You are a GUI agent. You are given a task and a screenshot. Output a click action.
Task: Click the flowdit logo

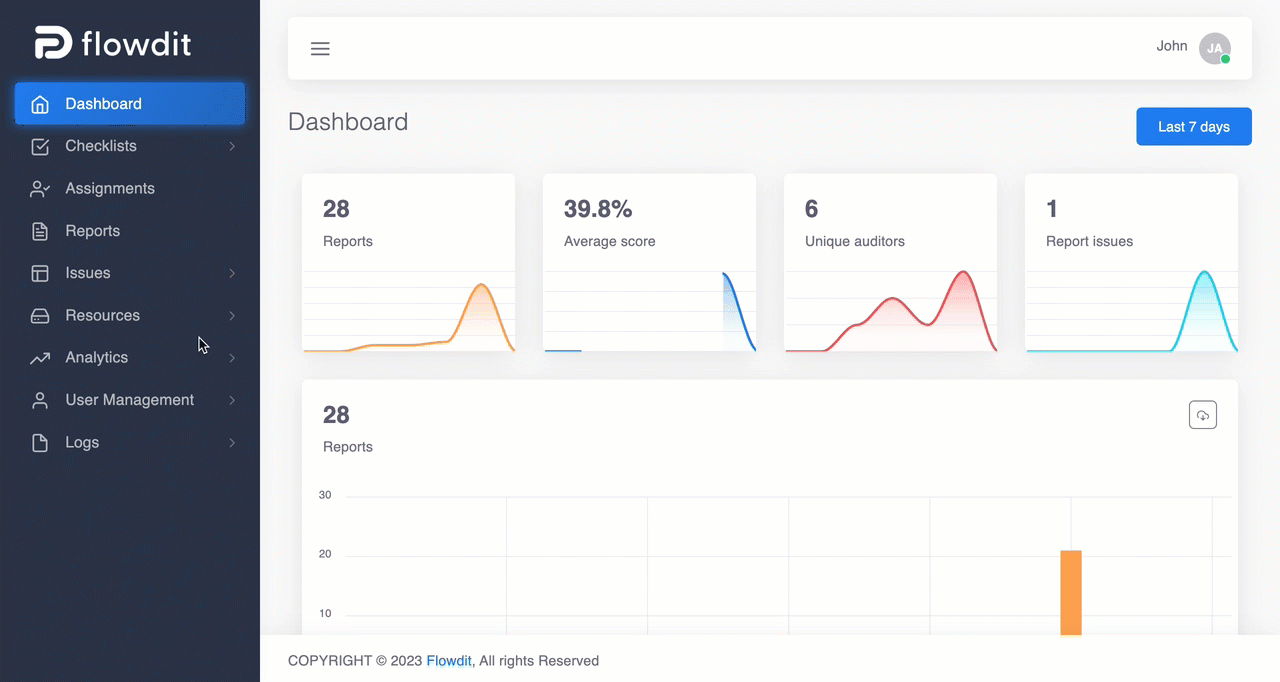113,43
